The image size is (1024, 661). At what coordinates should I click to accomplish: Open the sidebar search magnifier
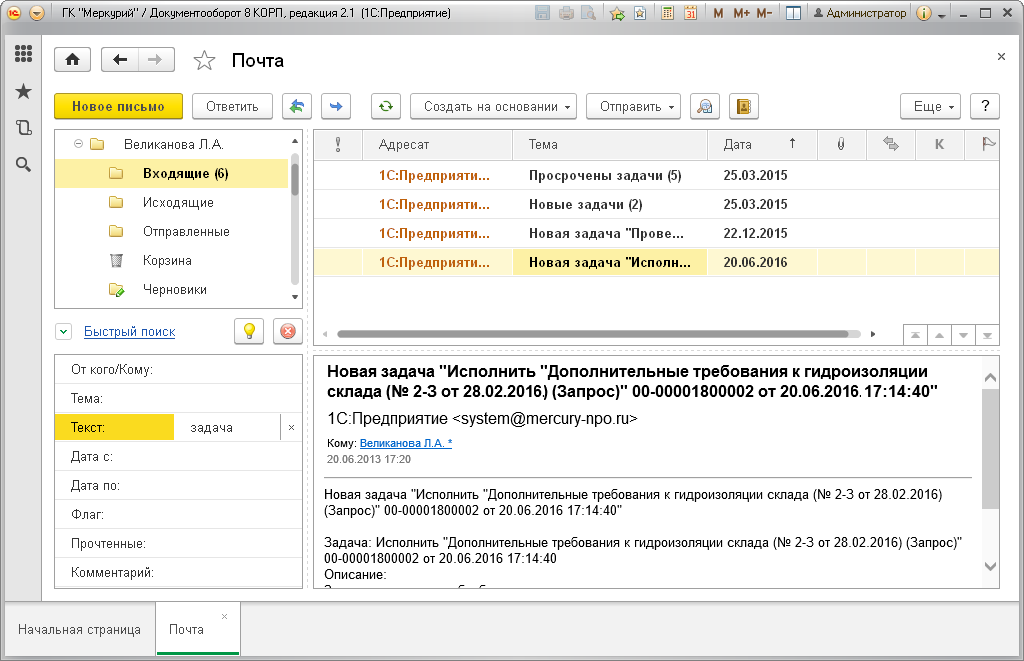[x=24, y=165]
